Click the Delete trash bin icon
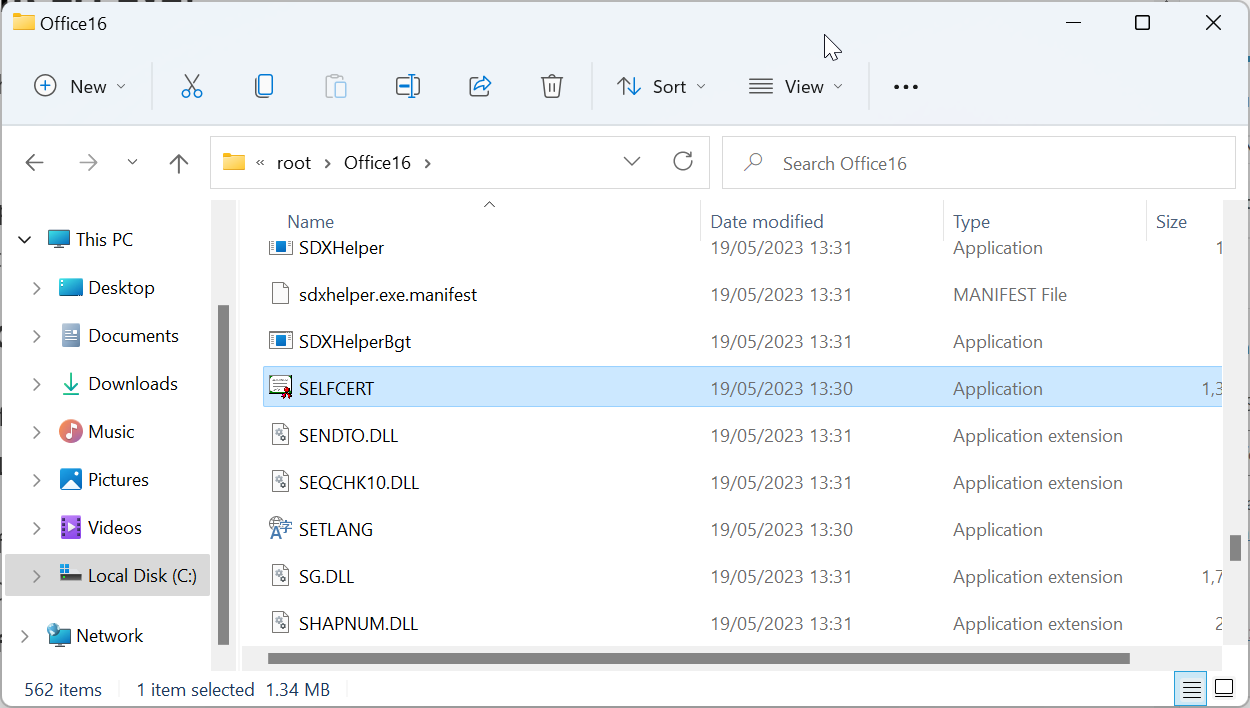This screenshot has width=1250, height=708. pyautogui.click(x=552, y=87)
